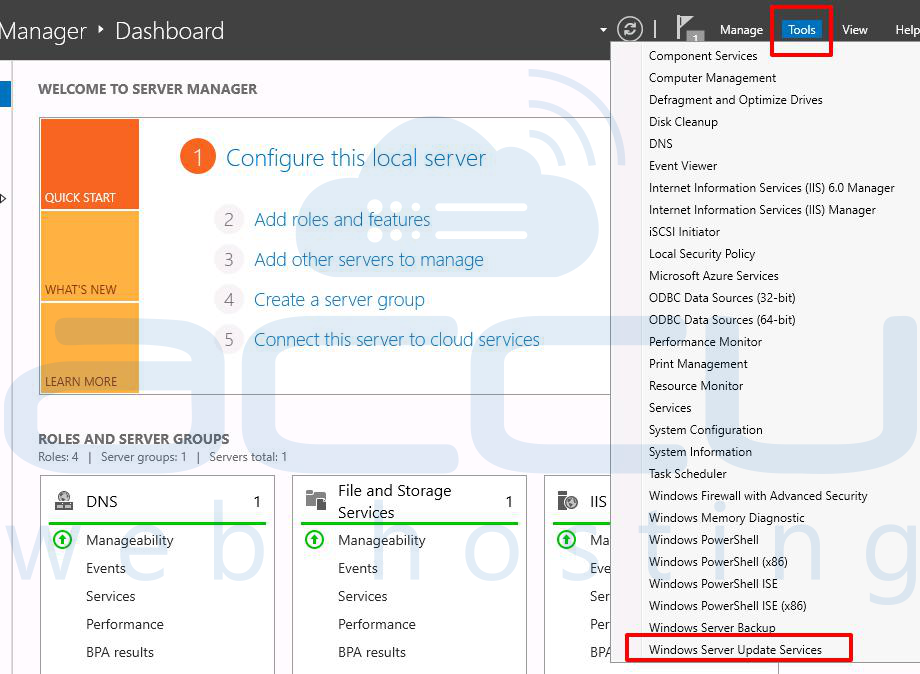This screenshot has height=674, width=920.
Task: Open Local Security Policy
Action: [x=702, y=254]
